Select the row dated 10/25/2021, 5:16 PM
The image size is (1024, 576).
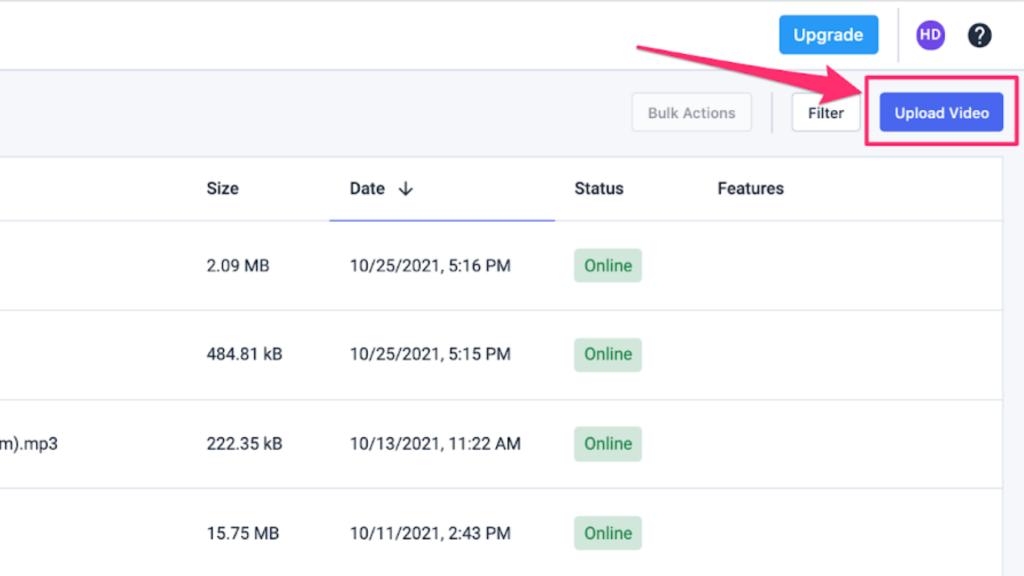point(501,266)
